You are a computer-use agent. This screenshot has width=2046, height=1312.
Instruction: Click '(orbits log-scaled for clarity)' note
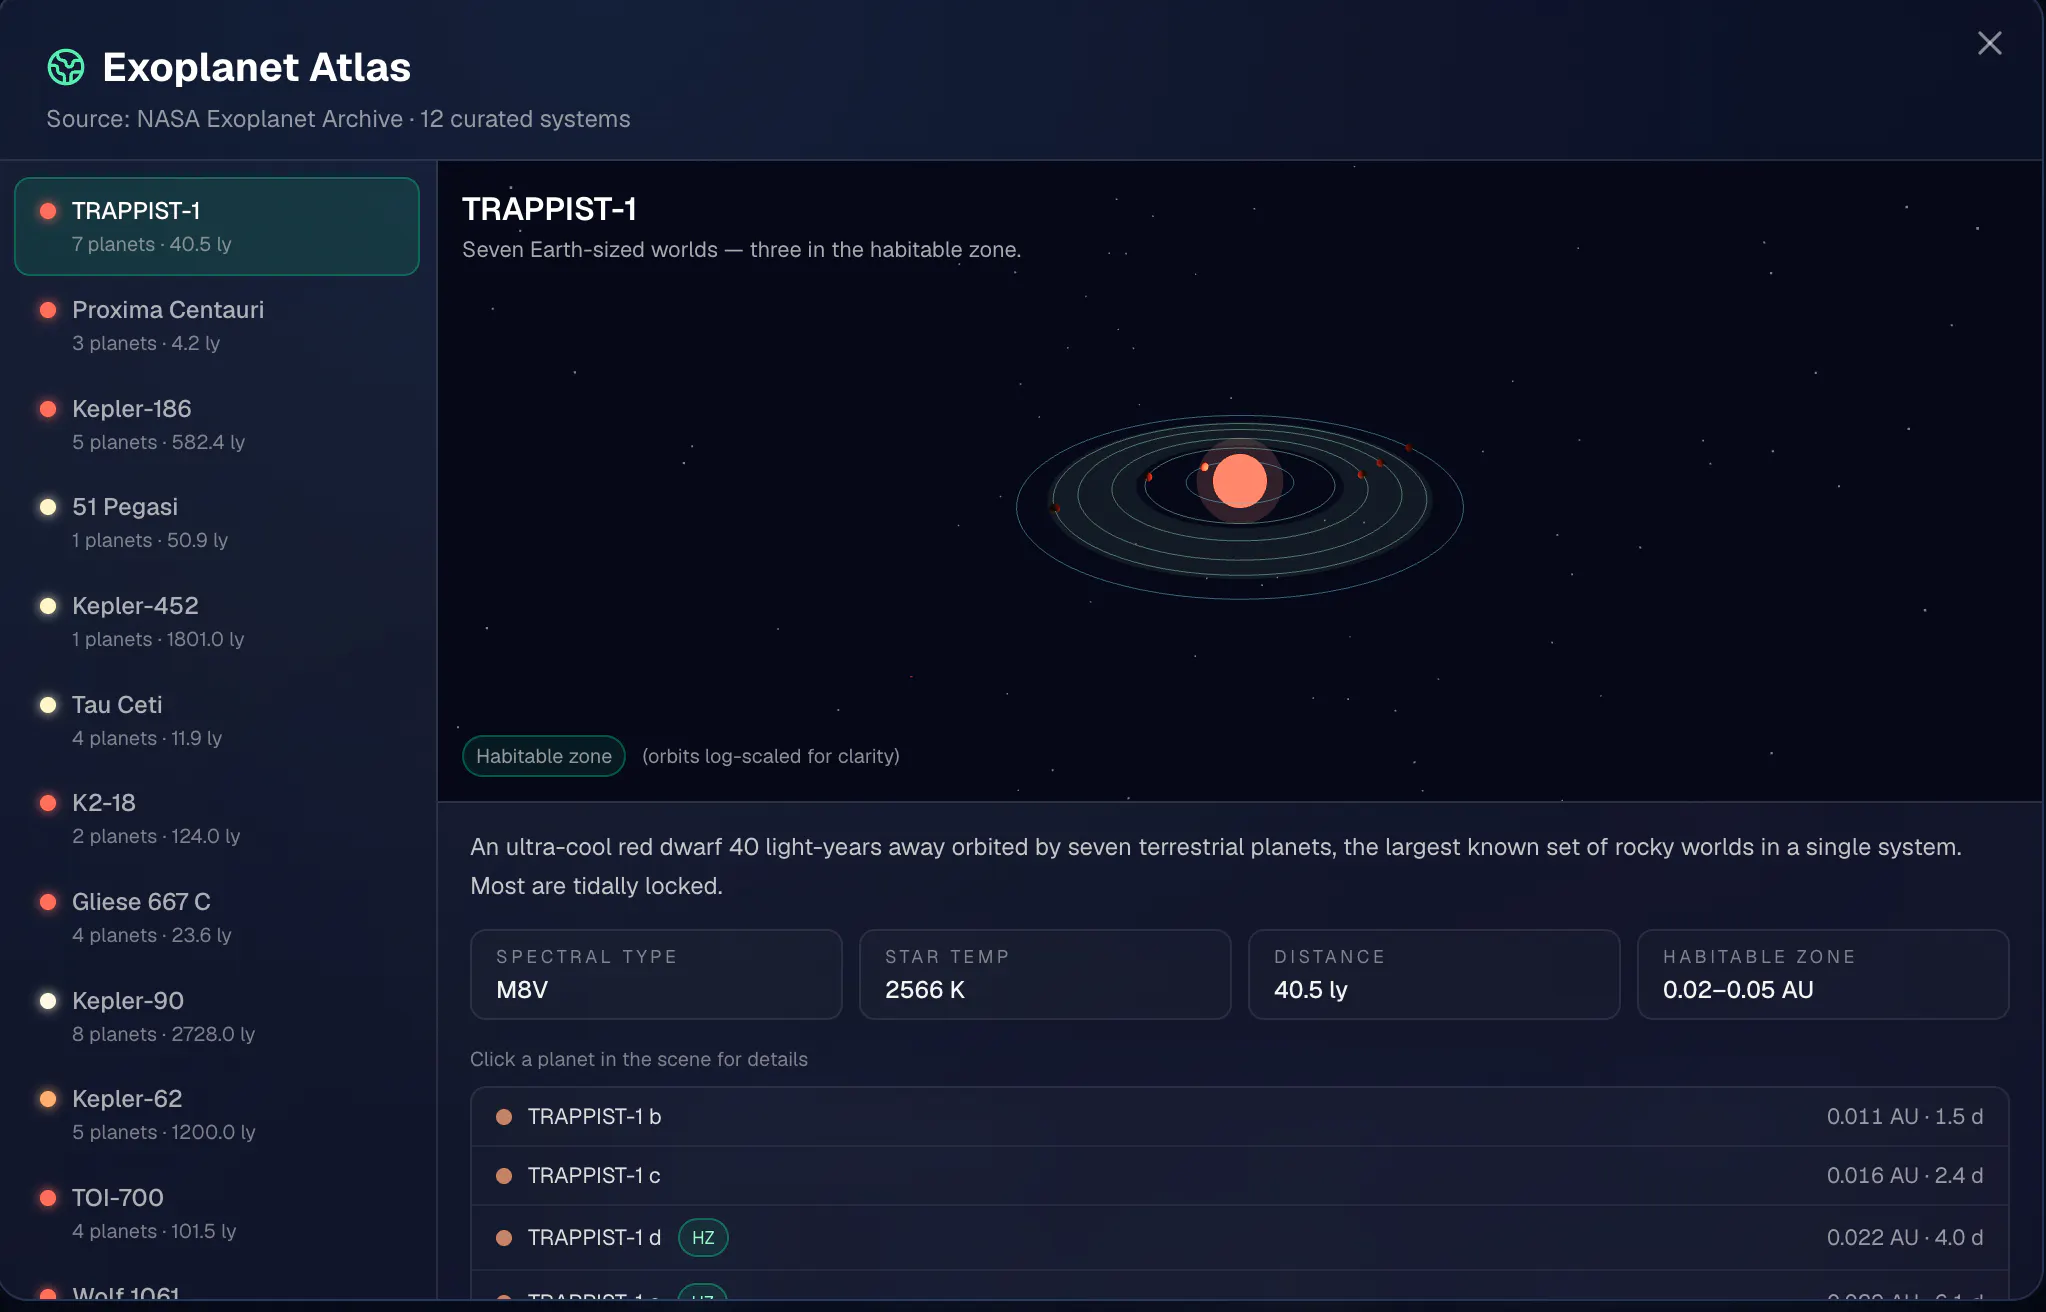click(771, 756)
